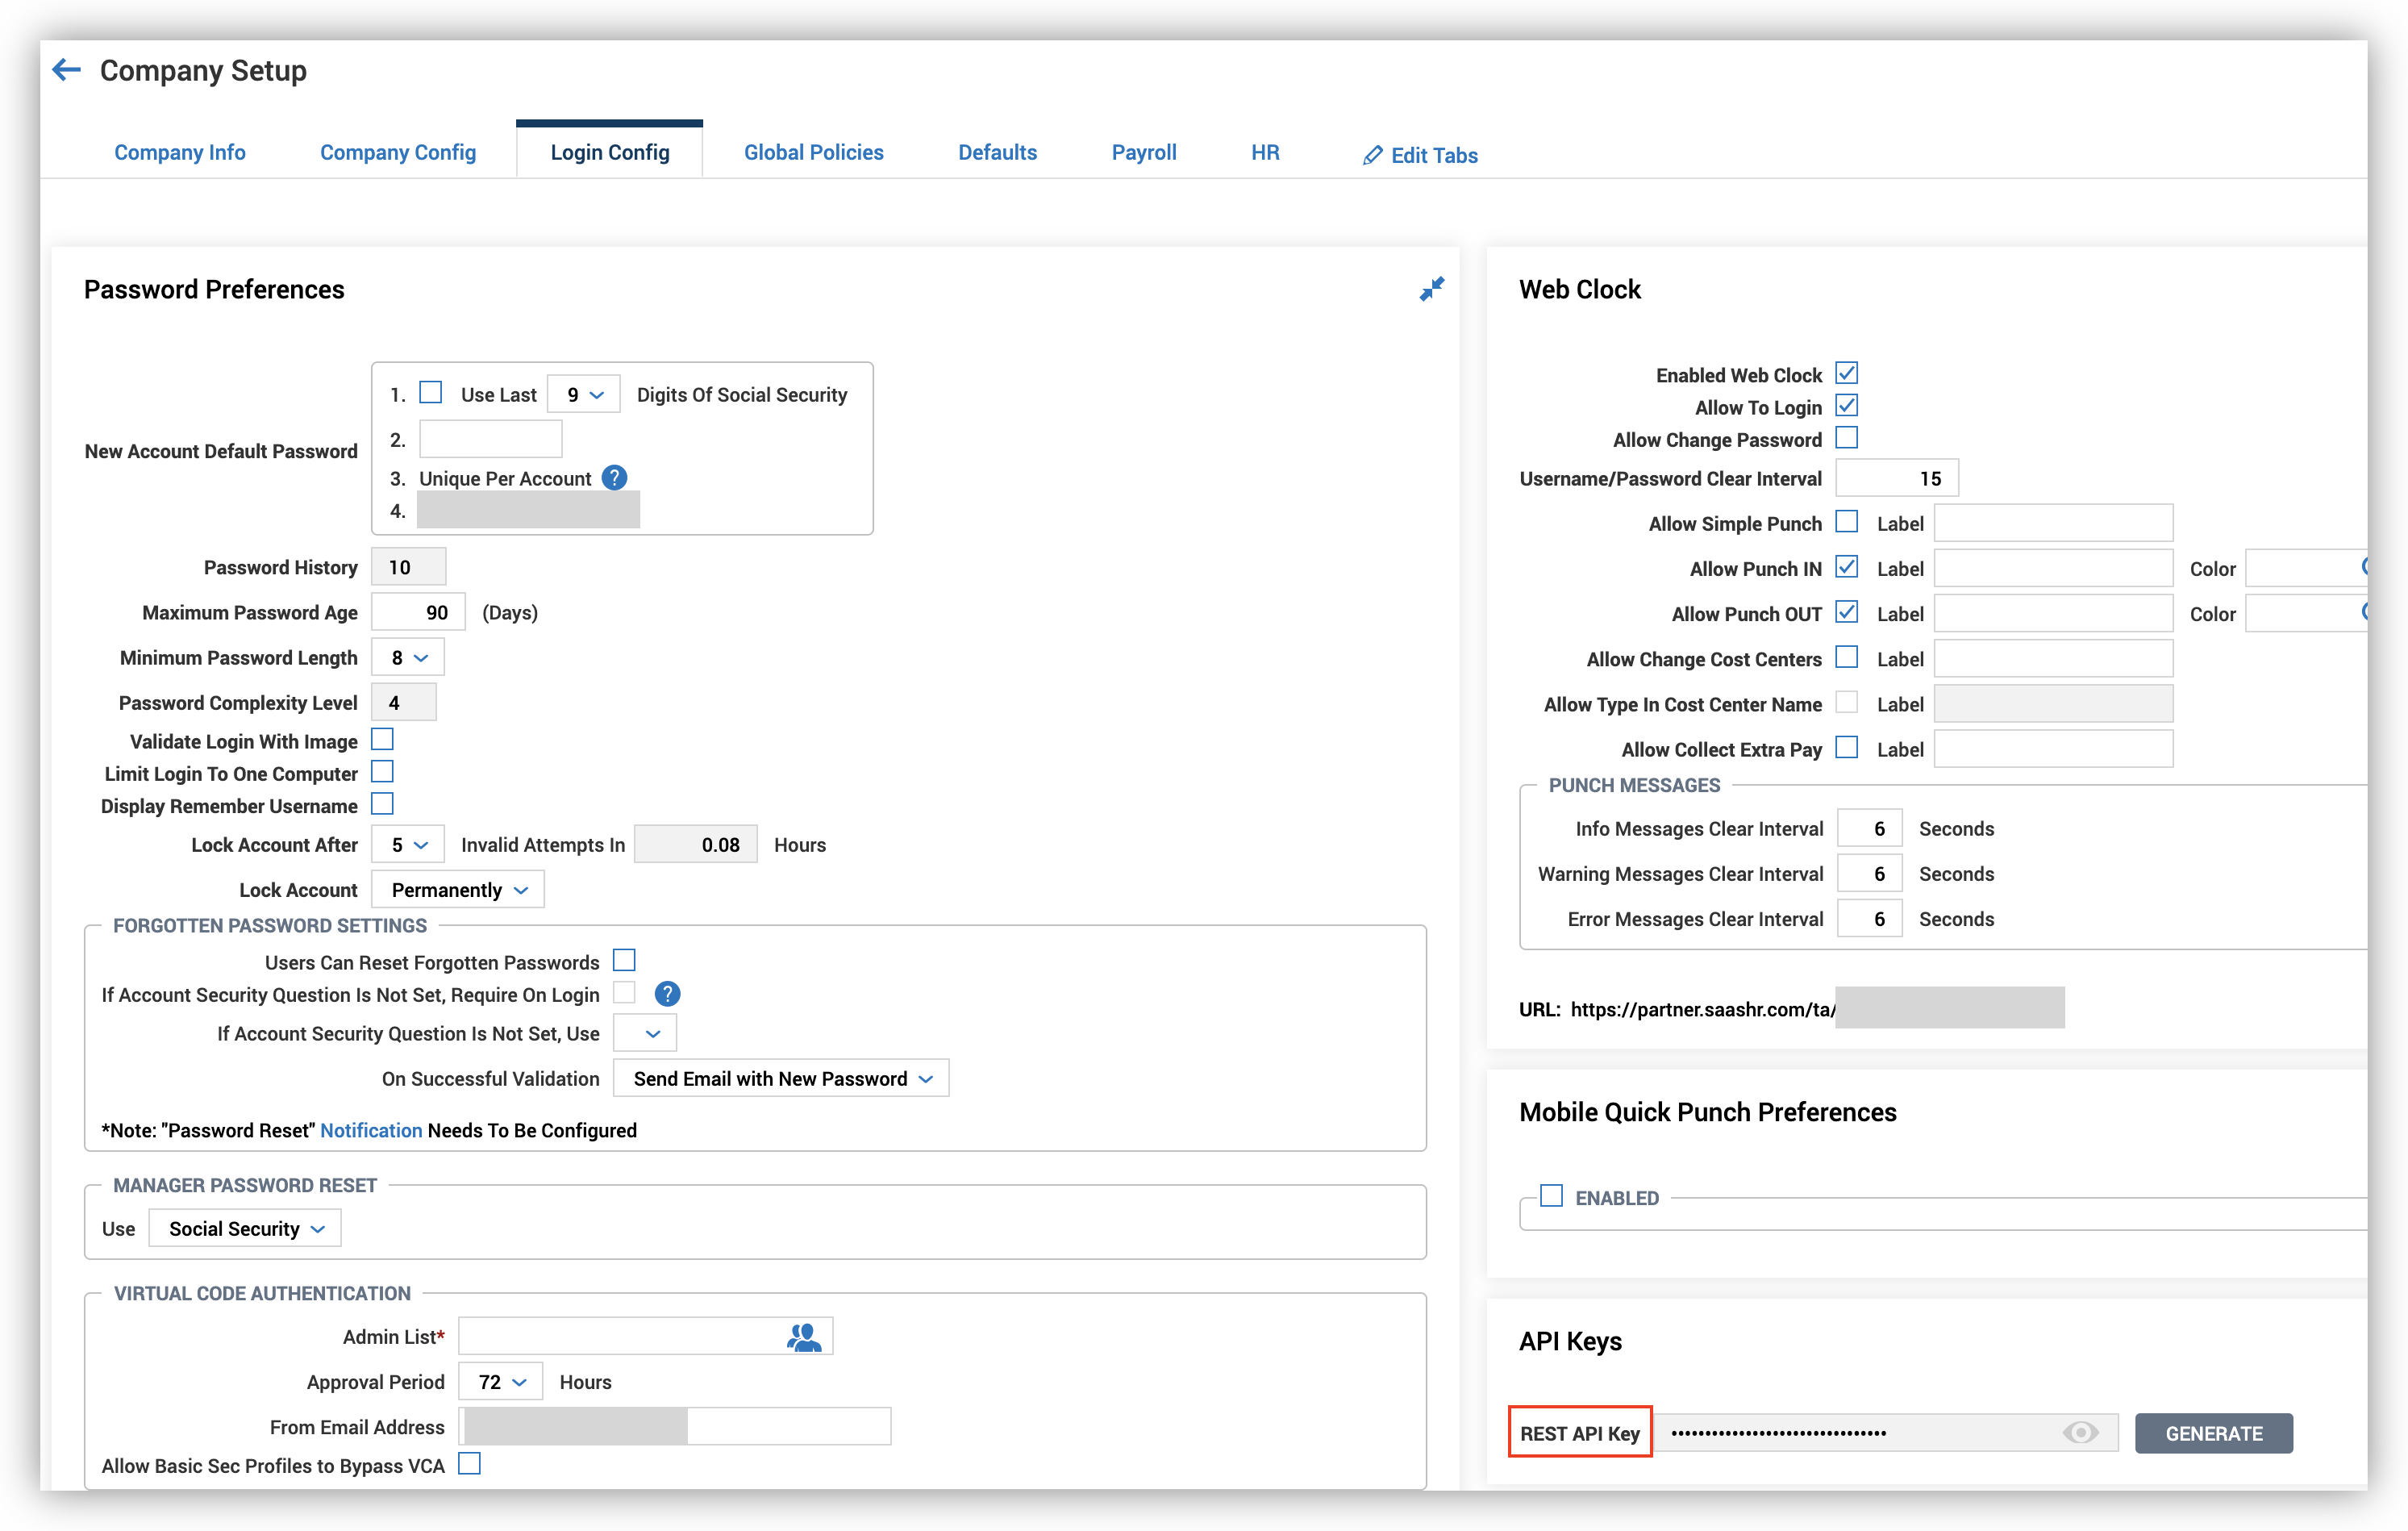Screen dimensions: 2408x1531
Task: Enable Users Can Reset Forgotten Passwords
Action: [x=624, y=961]
